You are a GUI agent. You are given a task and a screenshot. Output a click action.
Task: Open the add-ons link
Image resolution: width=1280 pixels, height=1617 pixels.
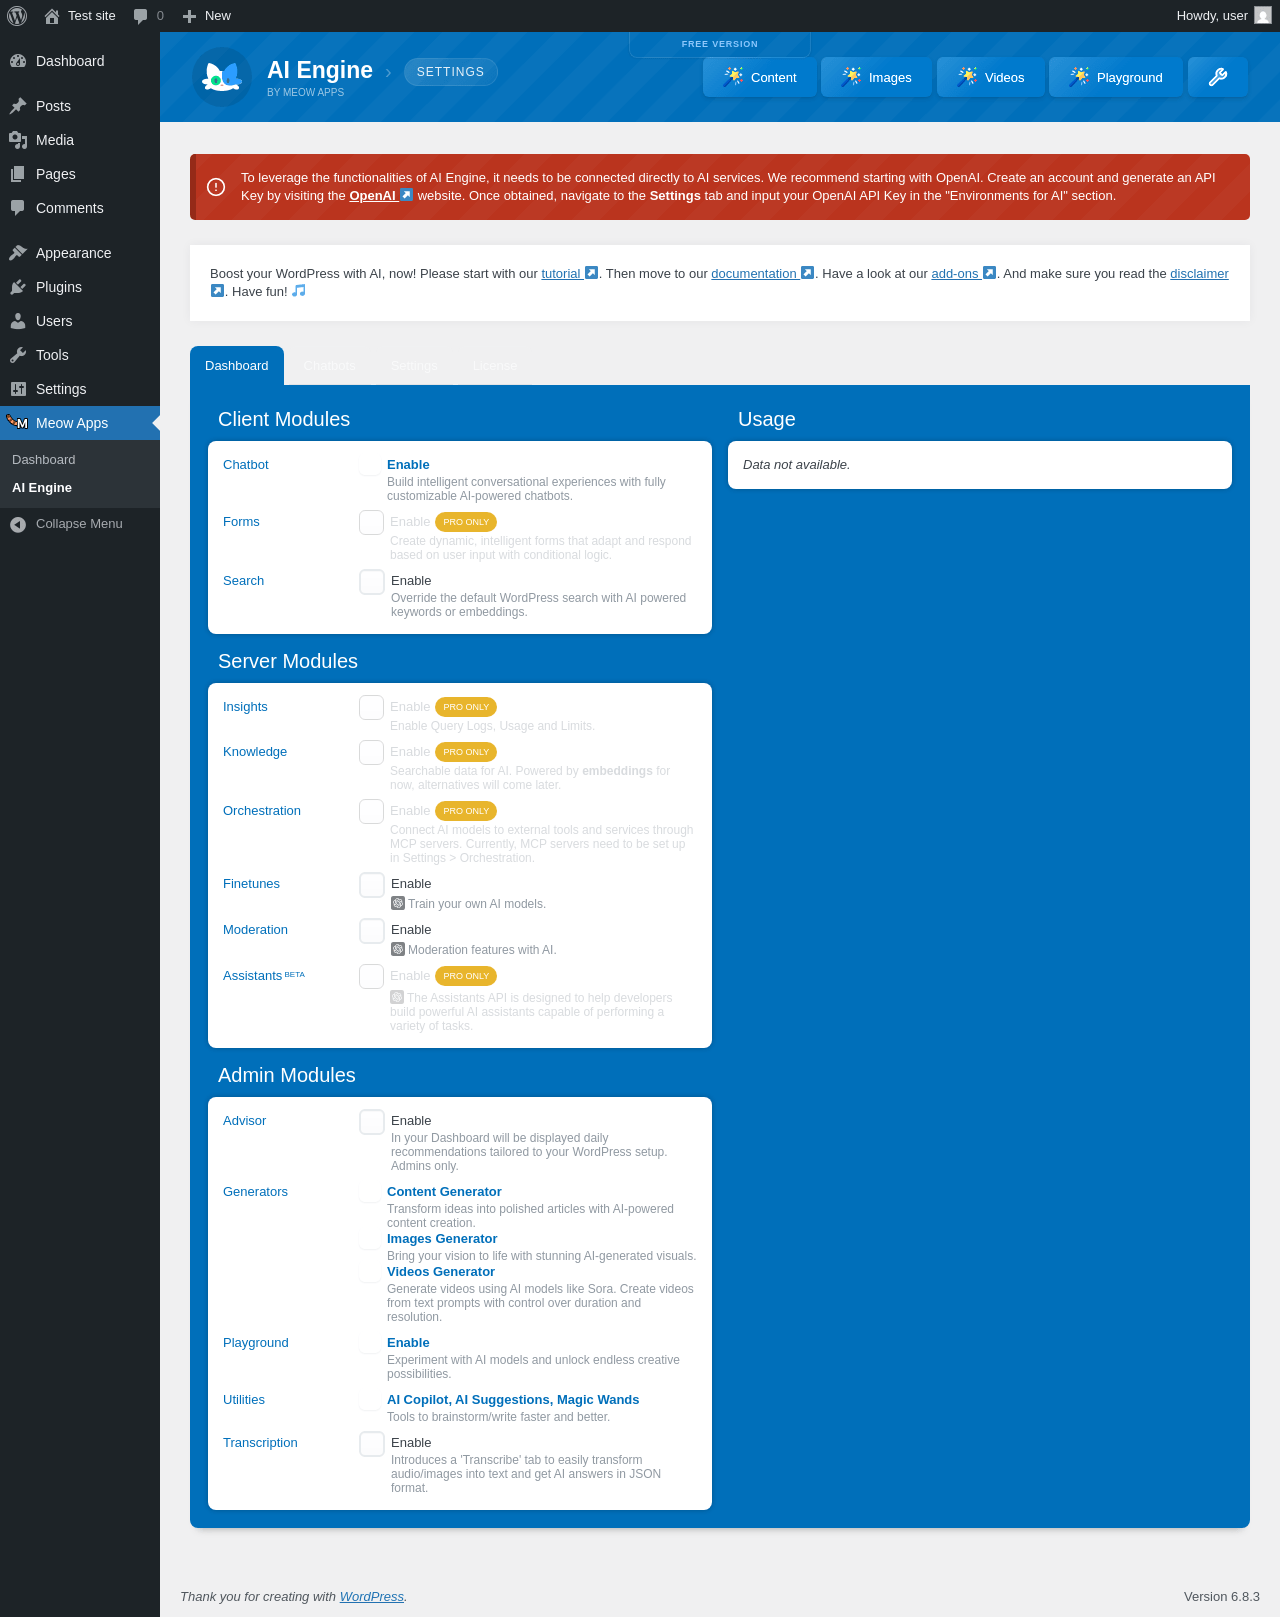[x=963, y=274]
